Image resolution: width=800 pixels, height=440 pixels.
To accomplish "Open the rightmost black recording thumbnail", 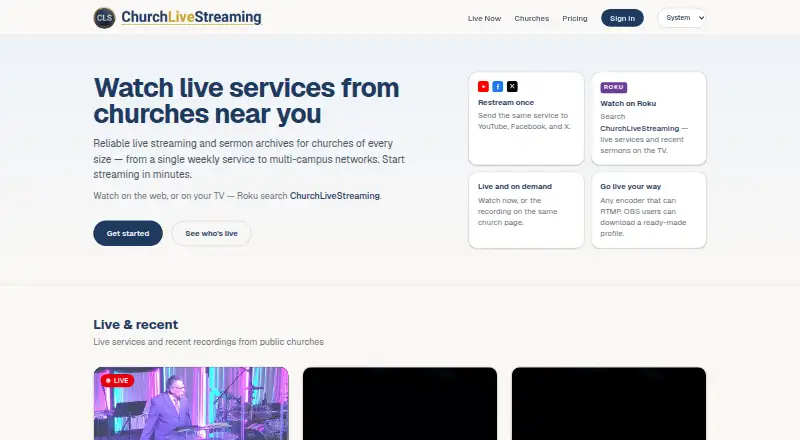I will tap(609, 403).
